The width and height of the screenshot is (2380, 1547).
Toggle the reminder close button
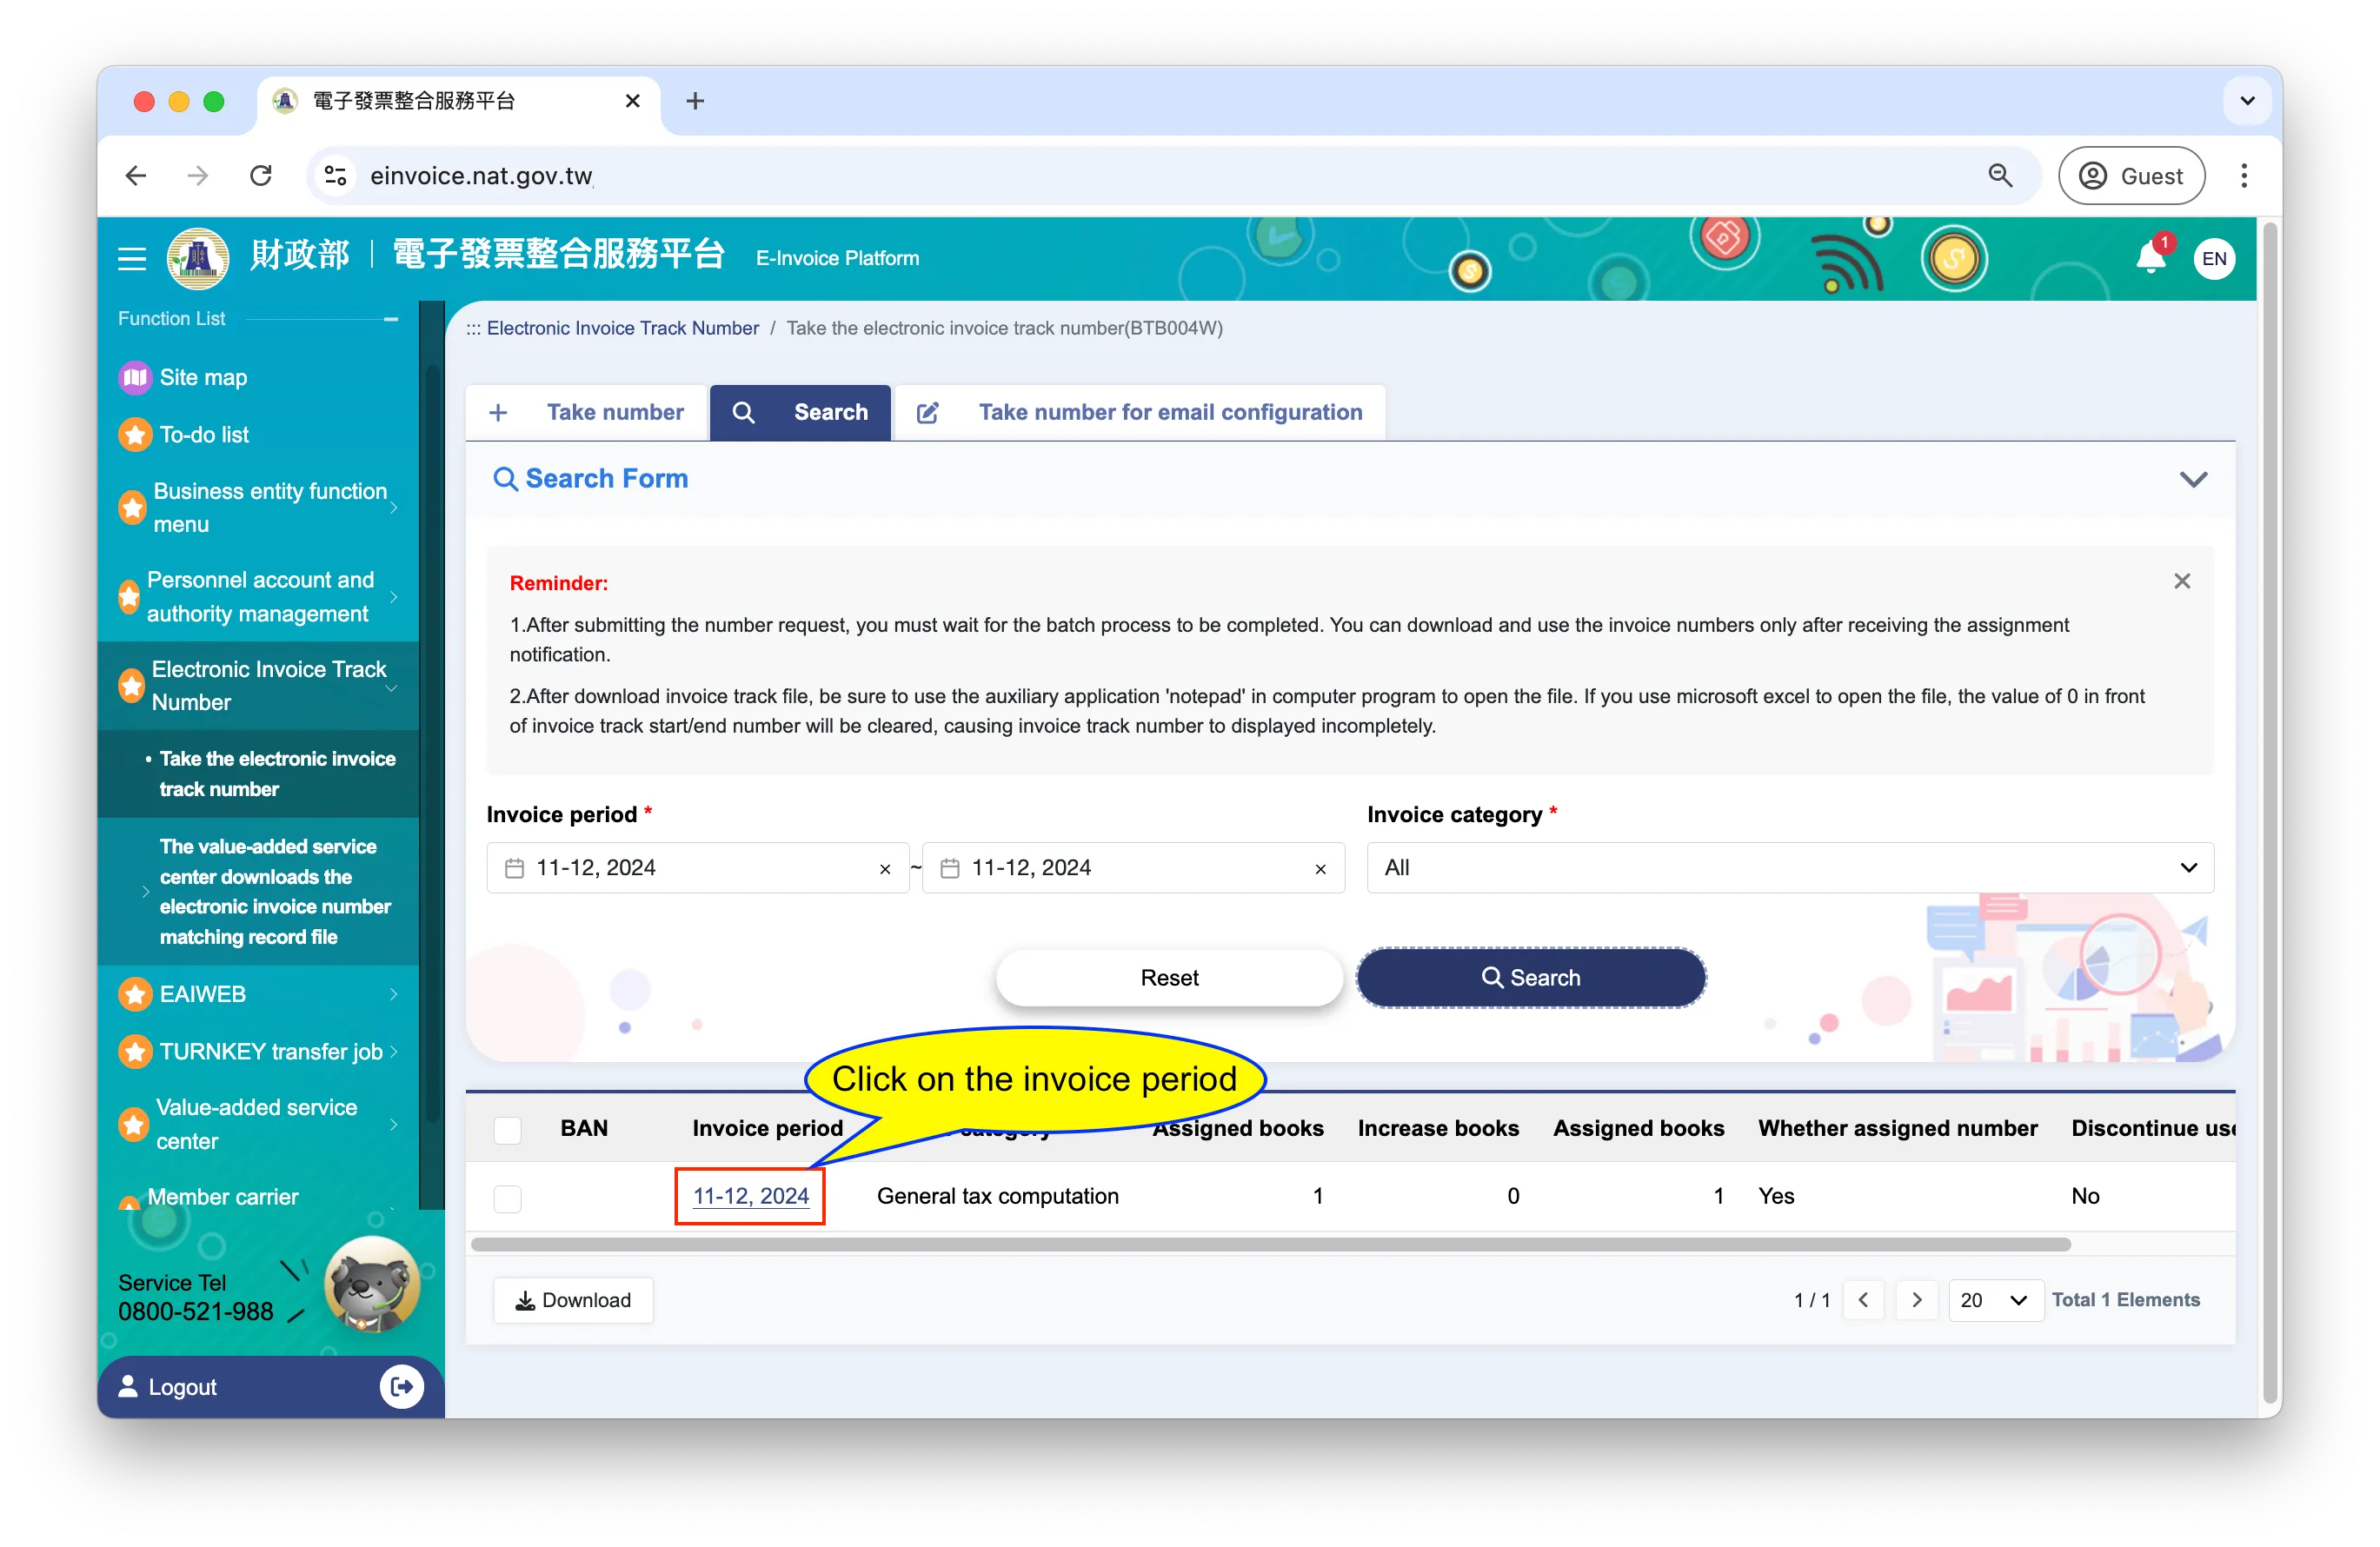click(2182, 581)
